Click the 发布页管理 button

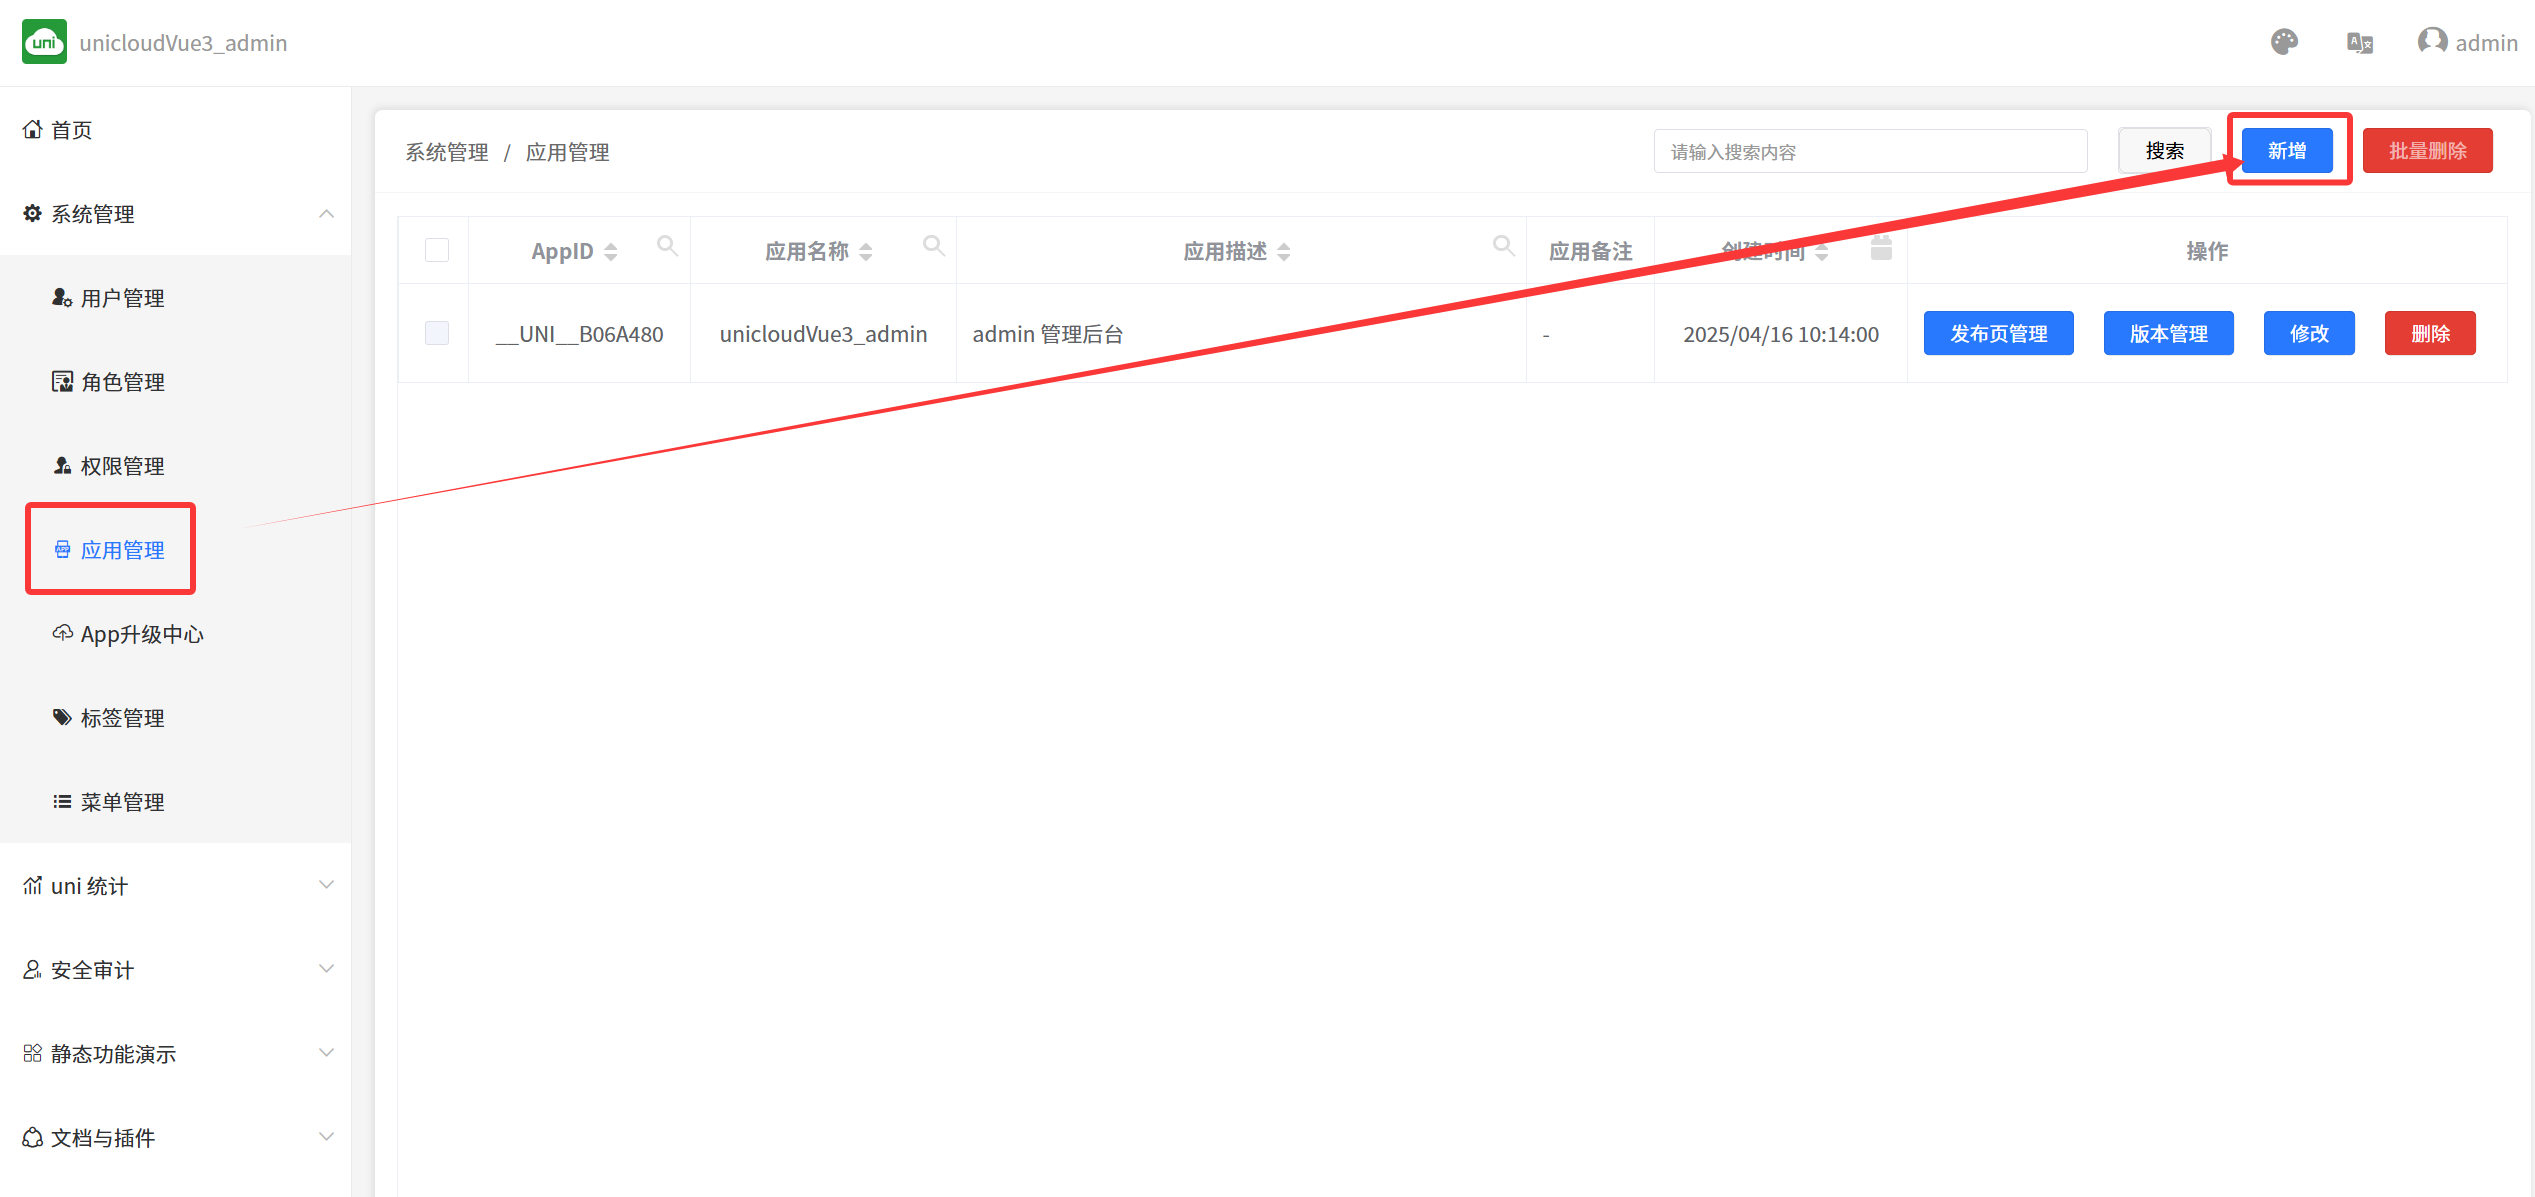(x=1998, y=334)
